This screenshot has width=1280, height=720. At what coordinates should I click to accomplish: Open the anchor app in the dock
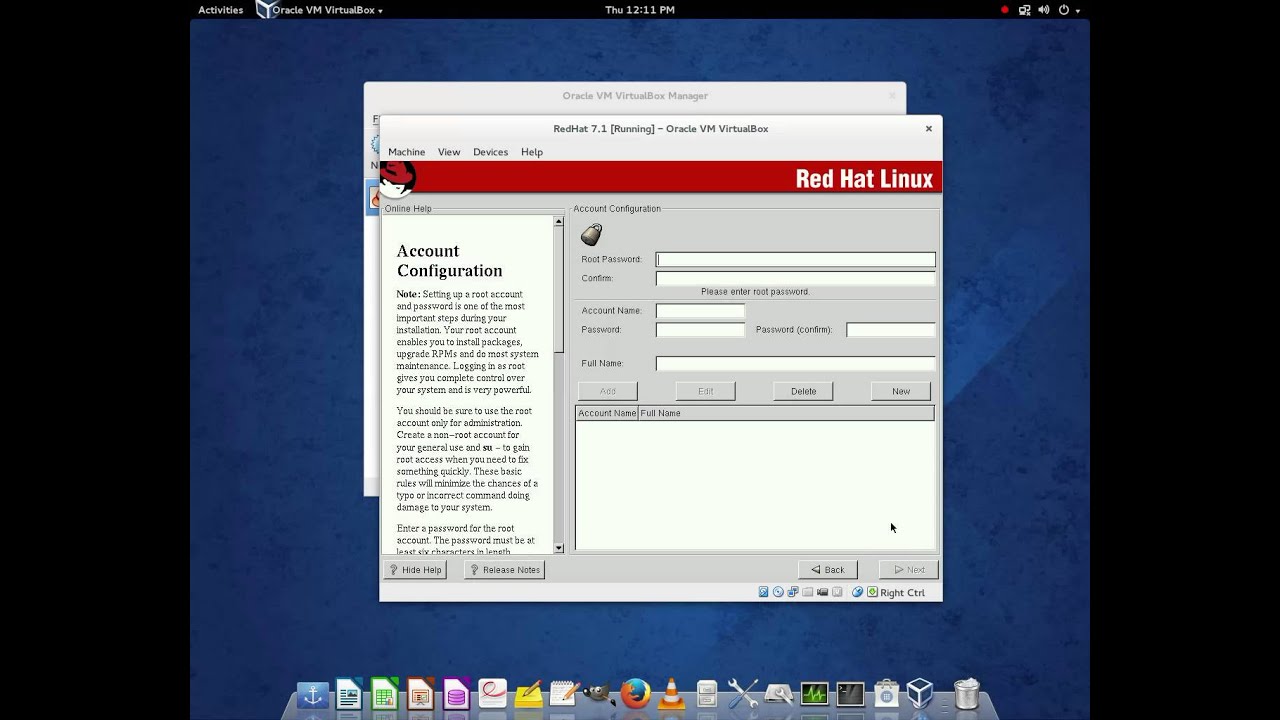coord(313,694)
